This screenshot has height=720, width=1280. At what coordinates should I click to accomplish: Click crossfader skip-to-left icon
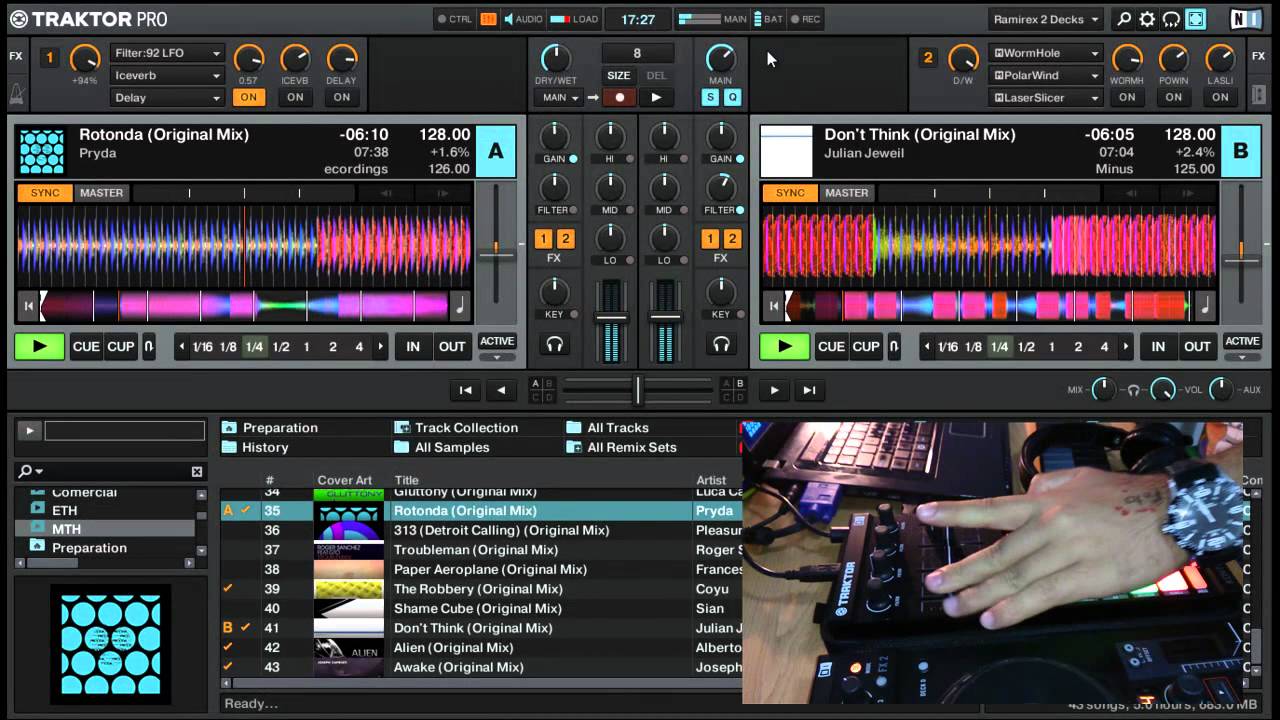tap(465, 390)
